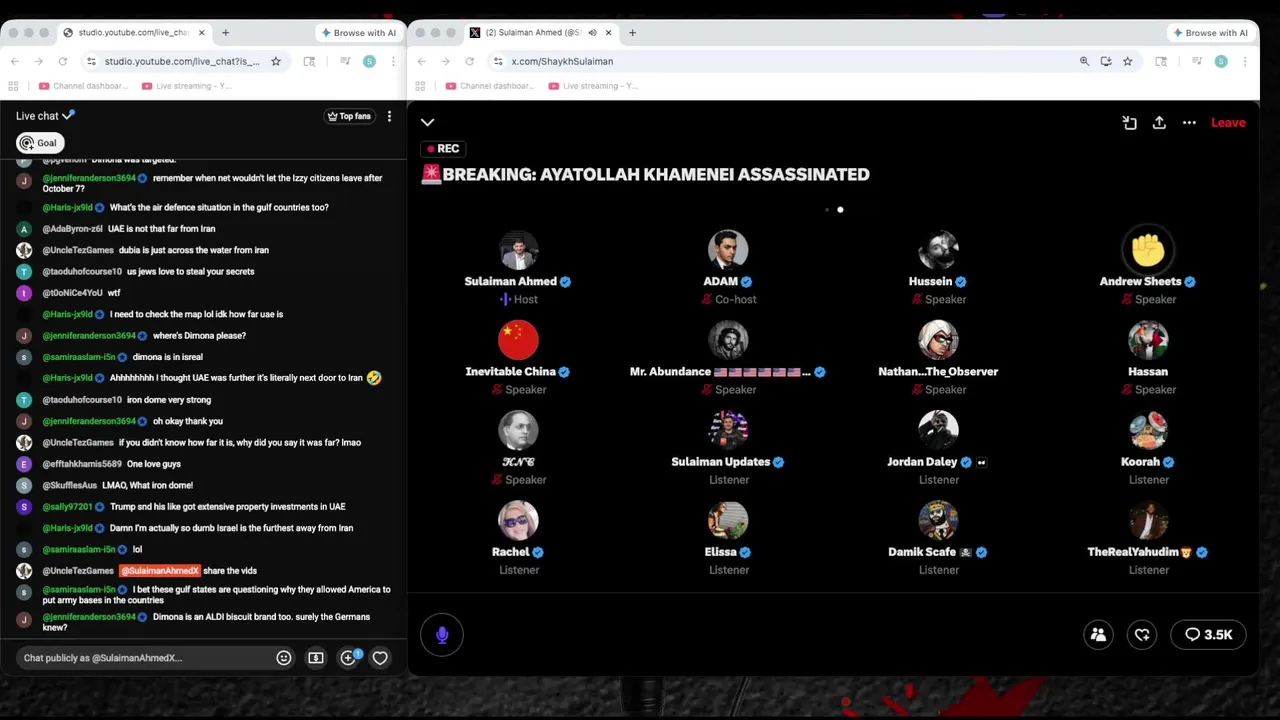Open Channel dashboard bookmark in YouTube window

[83, 86]
